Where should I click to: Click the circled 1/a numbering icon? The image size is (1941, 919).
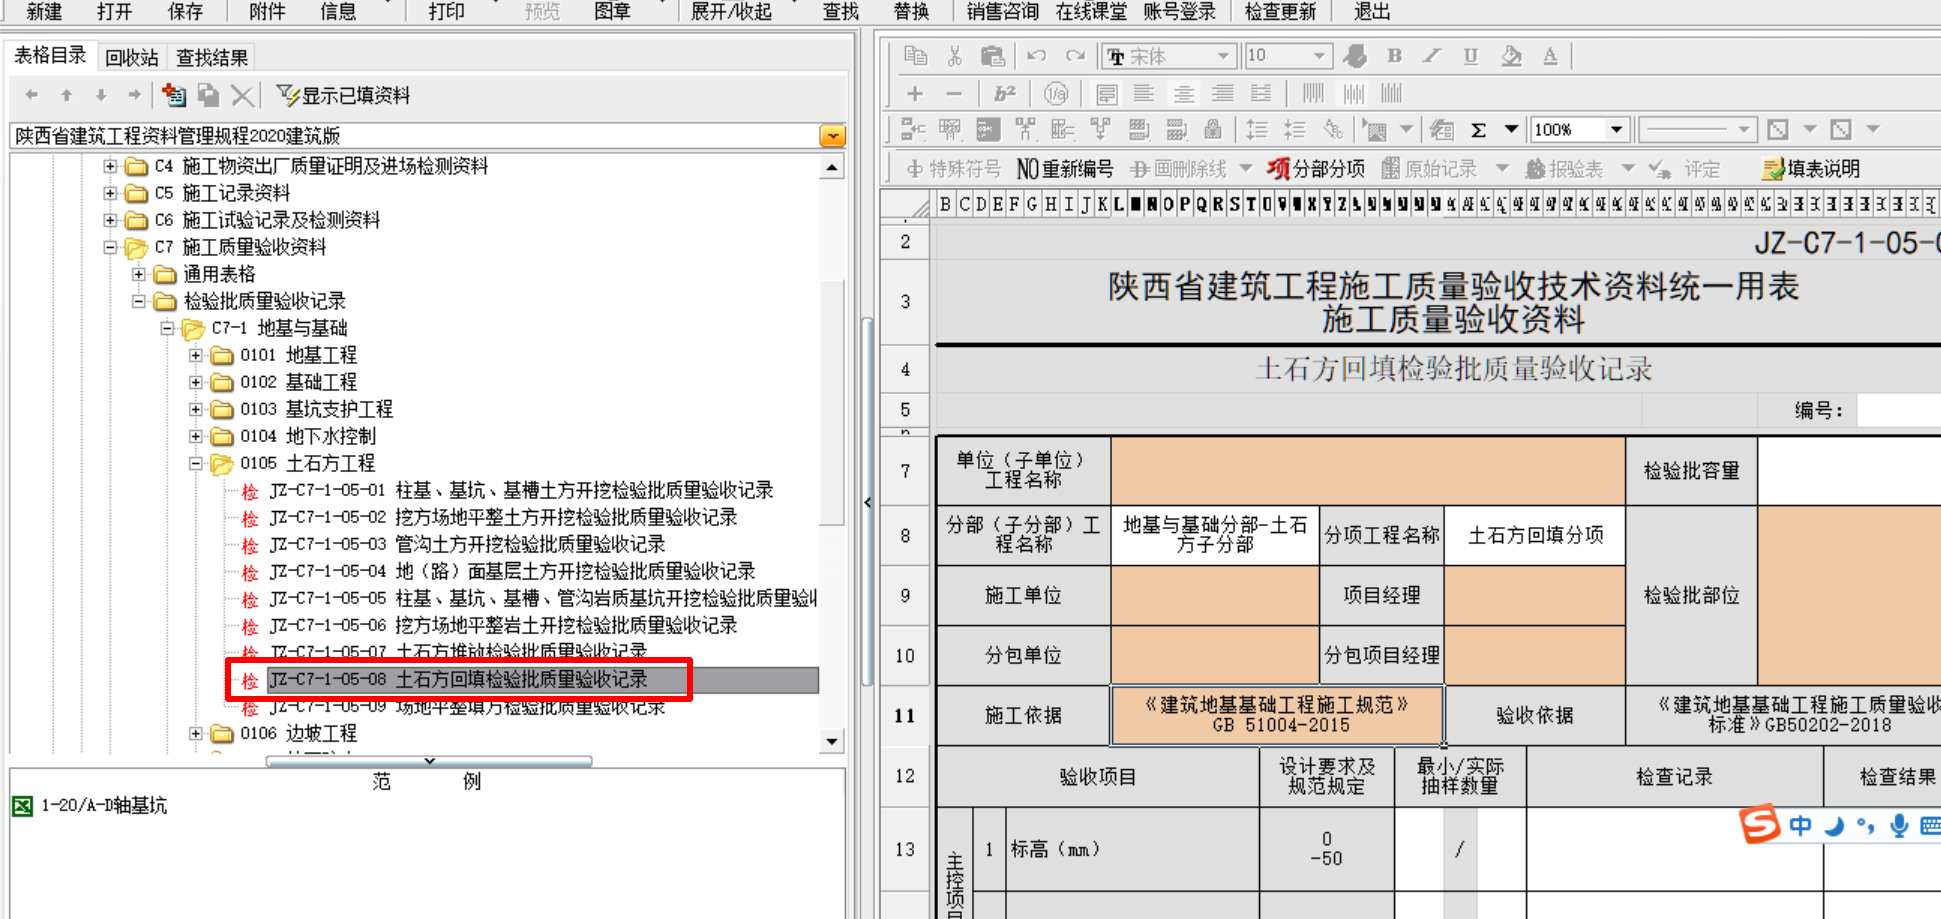[x=1056, y=93]
